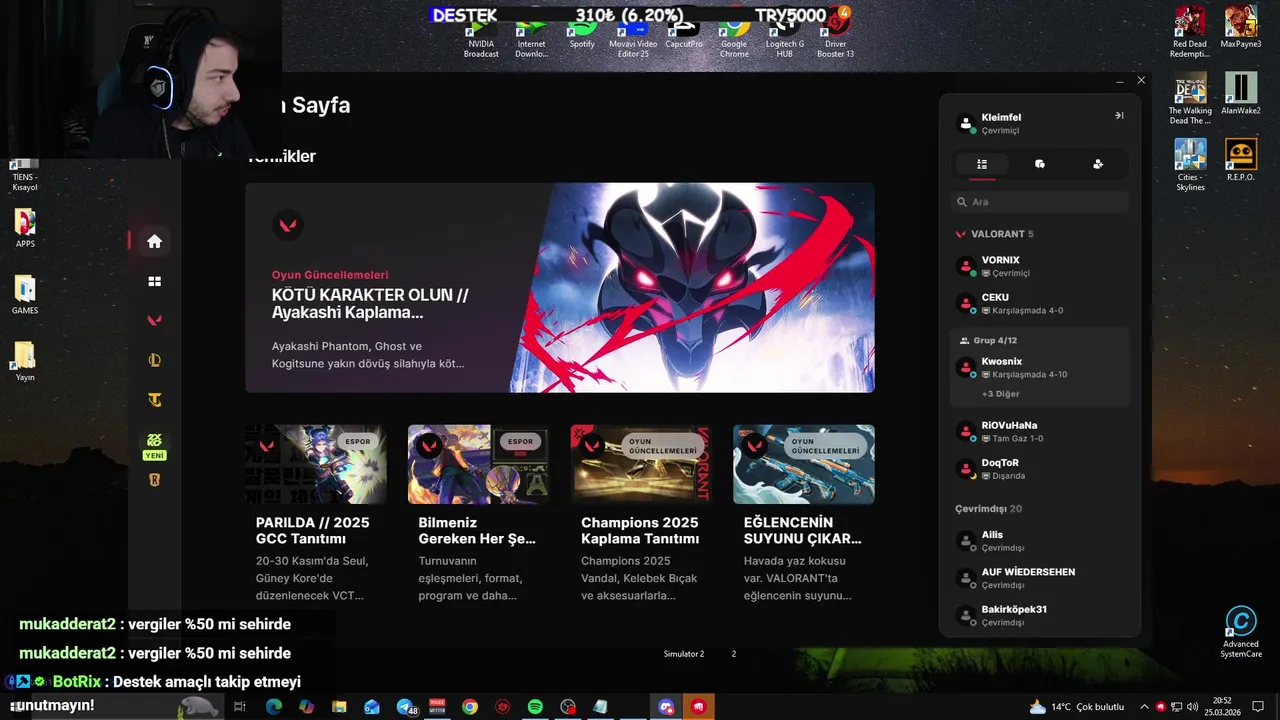Open Advanced SystemCare desktop icon
The height and width of the screenshot is (720, 1280).
(1241, 632)
